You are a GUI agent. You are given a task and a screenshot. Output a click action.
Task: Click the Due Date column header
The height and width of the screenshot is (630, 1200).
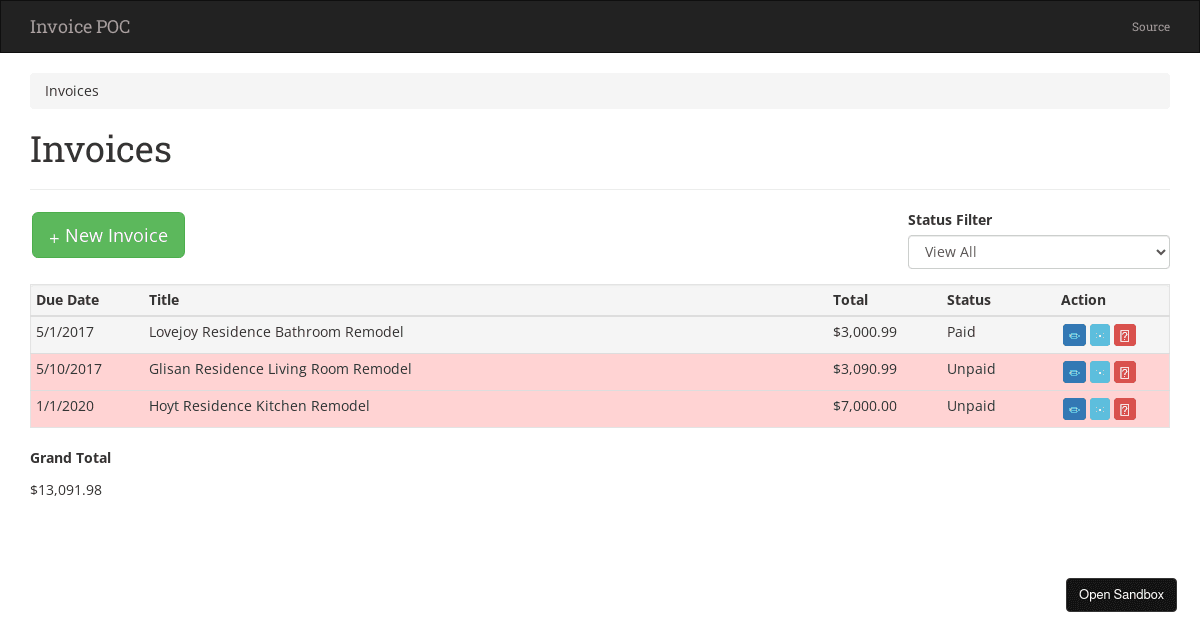click(67, 300)
